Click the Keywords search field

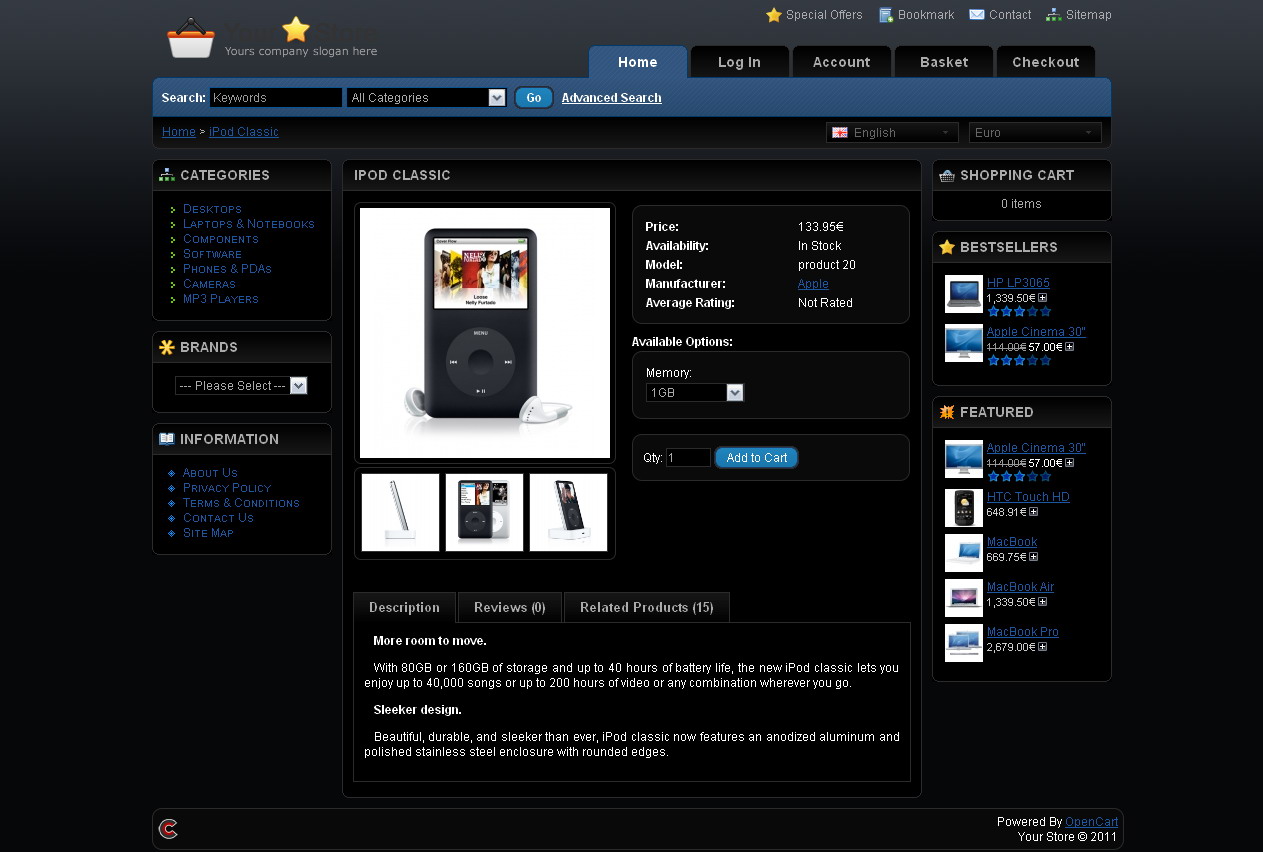pos(276,97)
